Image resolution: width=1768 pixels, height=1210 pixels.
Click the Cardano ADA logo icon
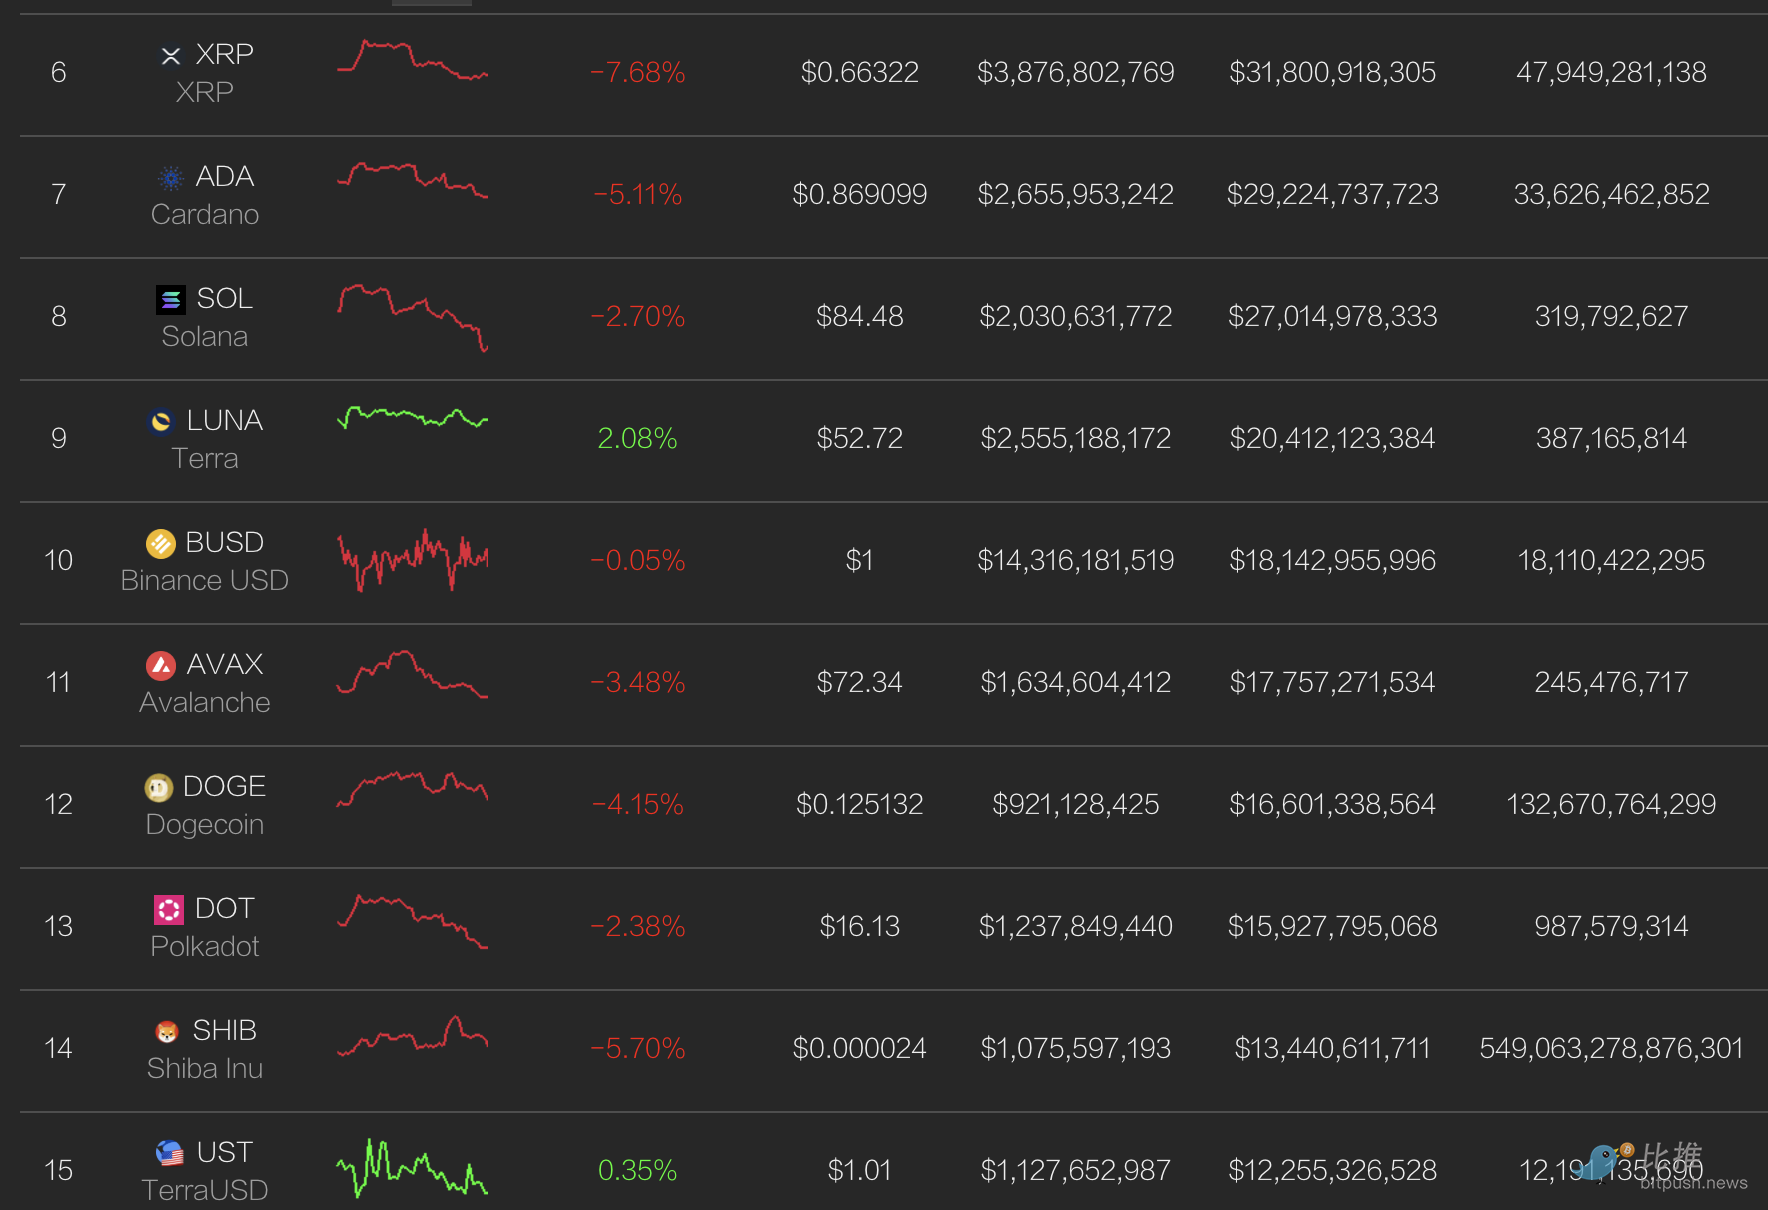171,178
